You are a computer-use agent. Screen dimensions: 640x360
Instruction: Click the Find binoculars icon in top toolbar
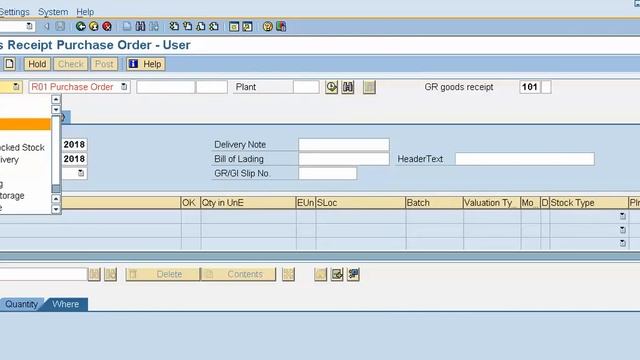(x=140, y=27)
